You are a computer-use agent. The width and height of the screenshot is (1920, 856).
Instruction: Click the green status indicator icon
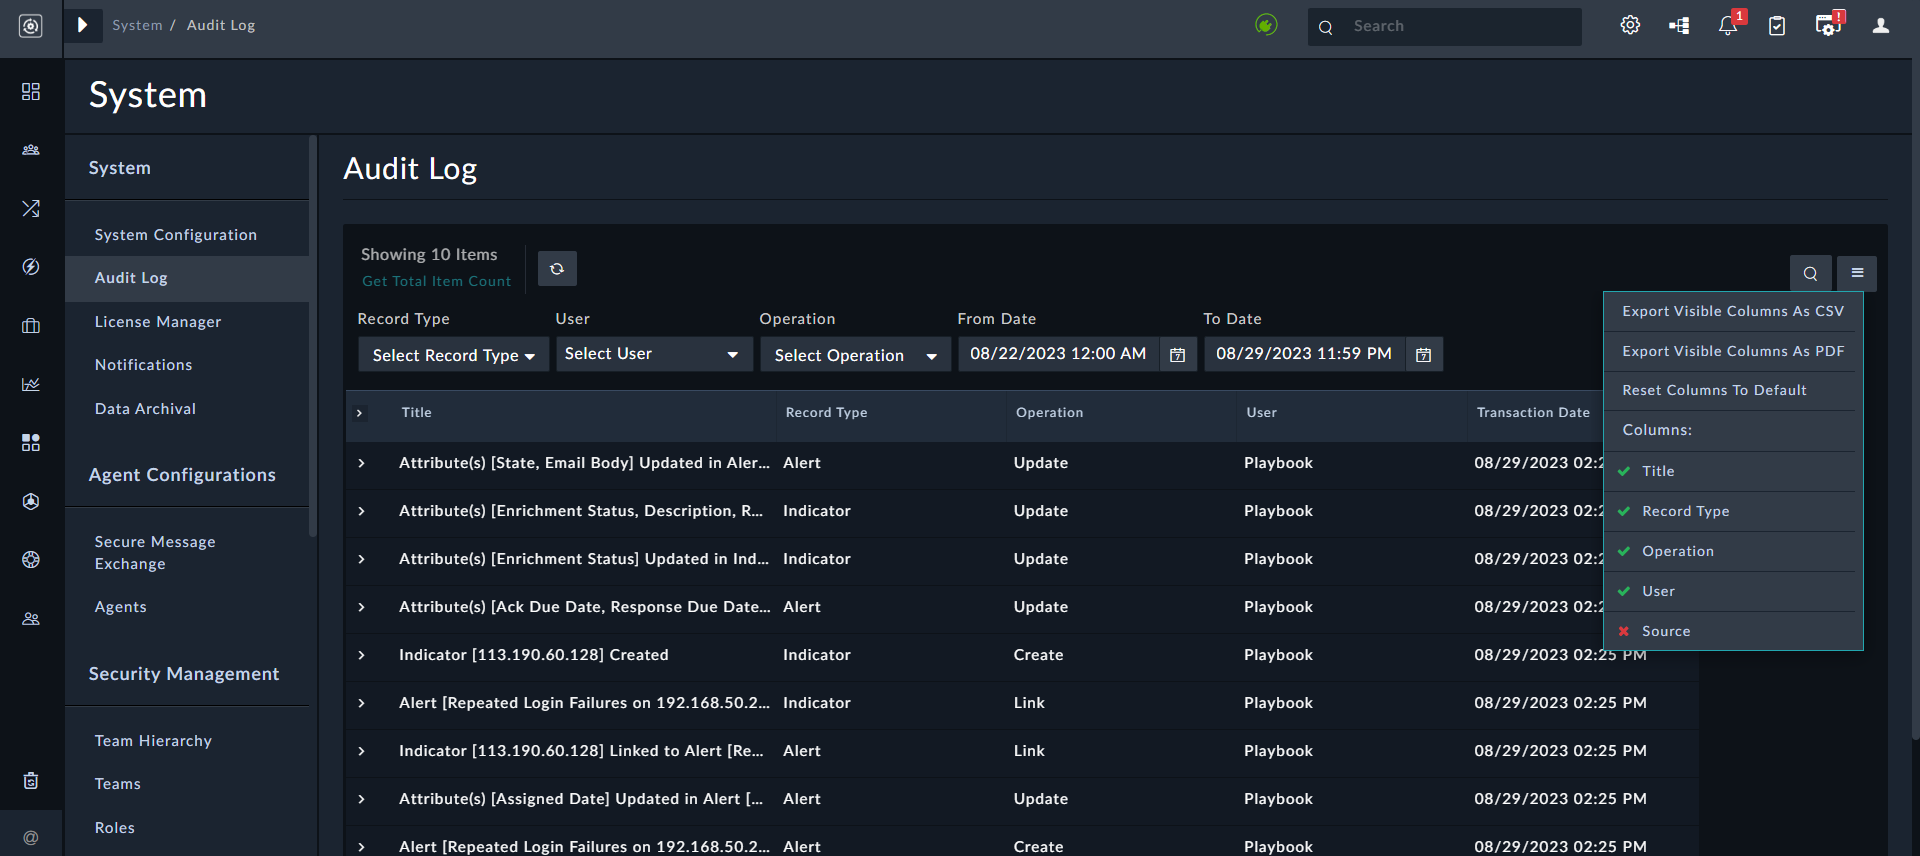click(1266, 25)
